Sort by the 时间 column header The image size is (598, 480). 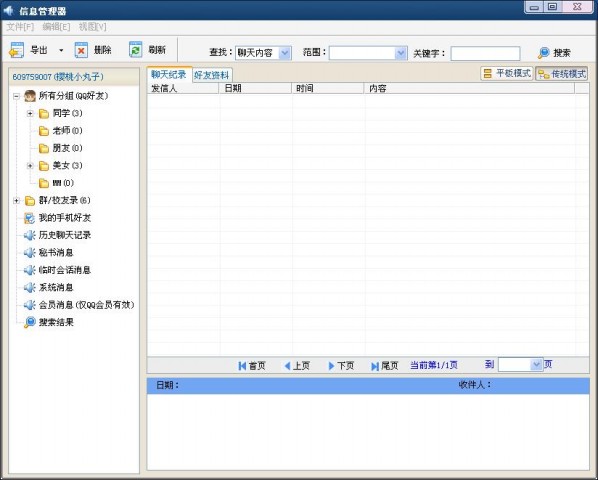pos(328,88)
